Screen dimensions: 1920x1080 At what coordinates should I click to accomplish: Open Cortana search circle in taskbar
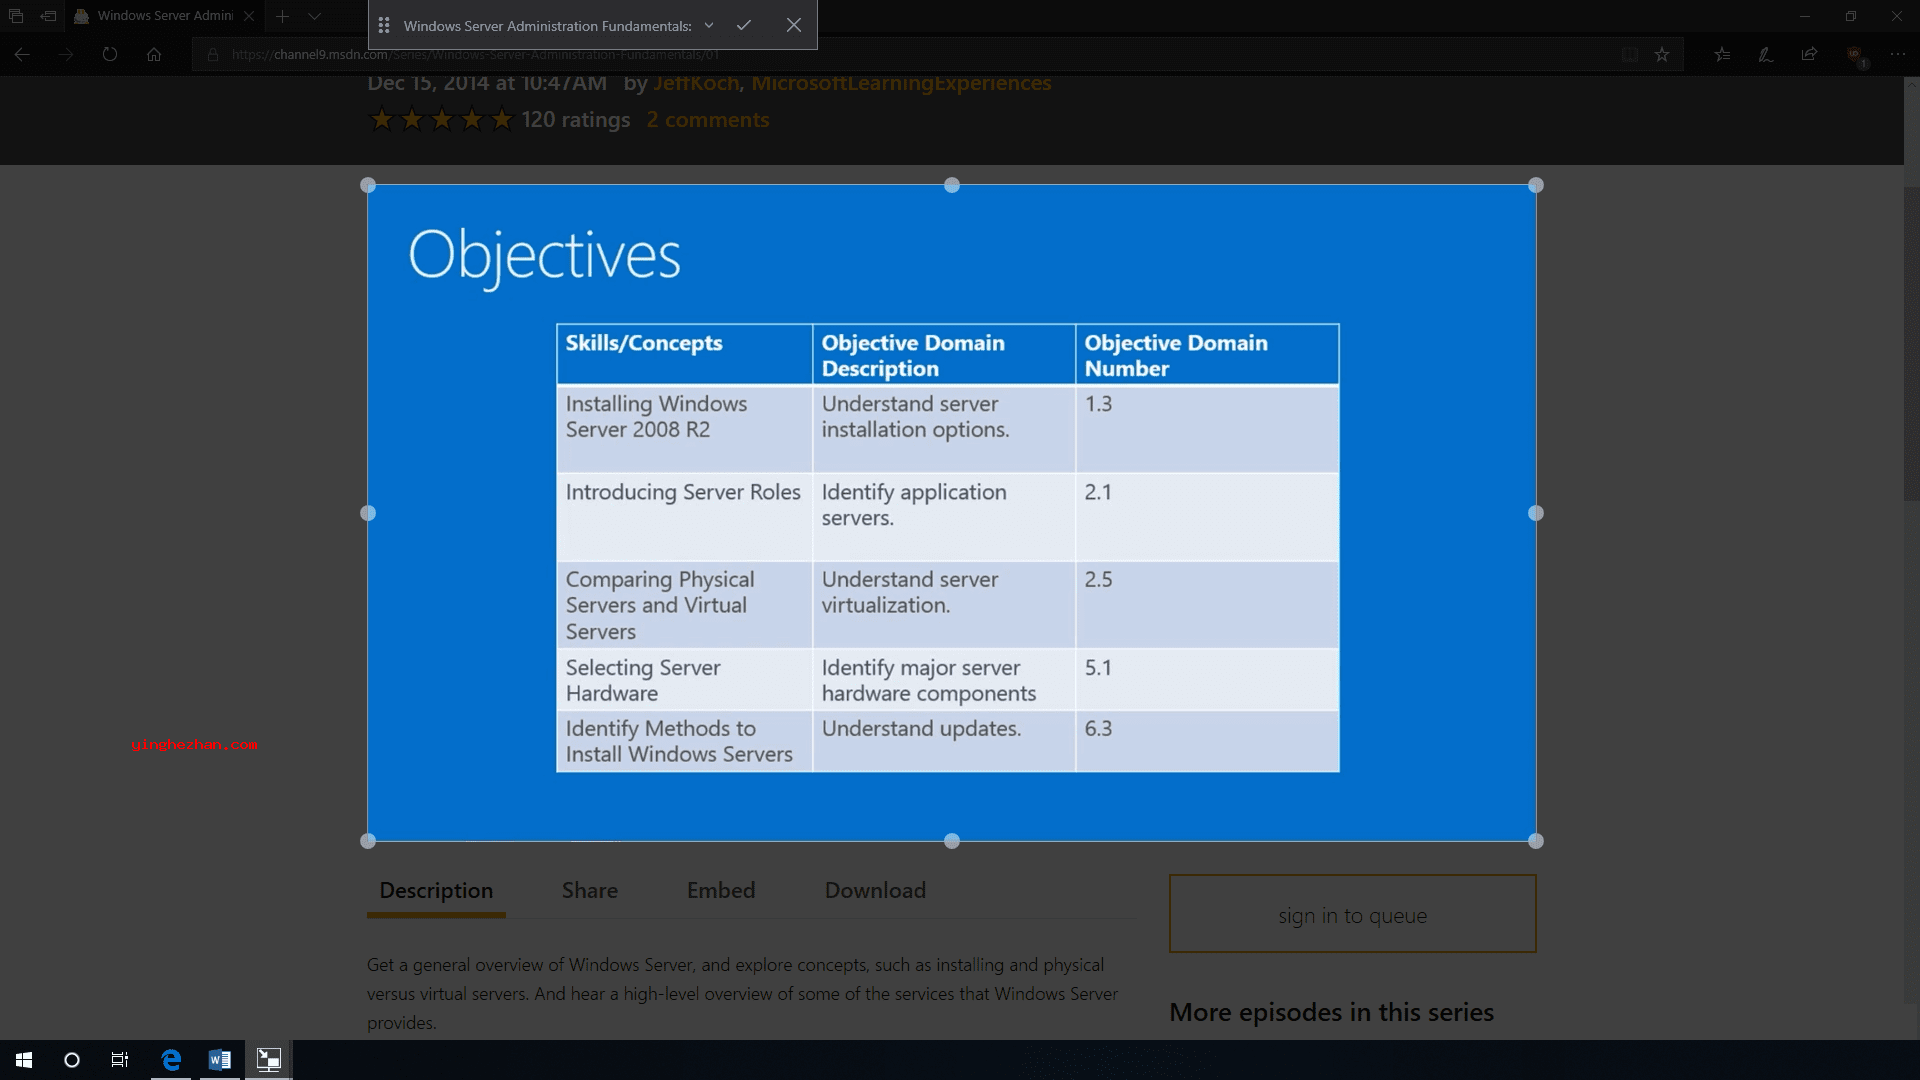[72, 1060]
